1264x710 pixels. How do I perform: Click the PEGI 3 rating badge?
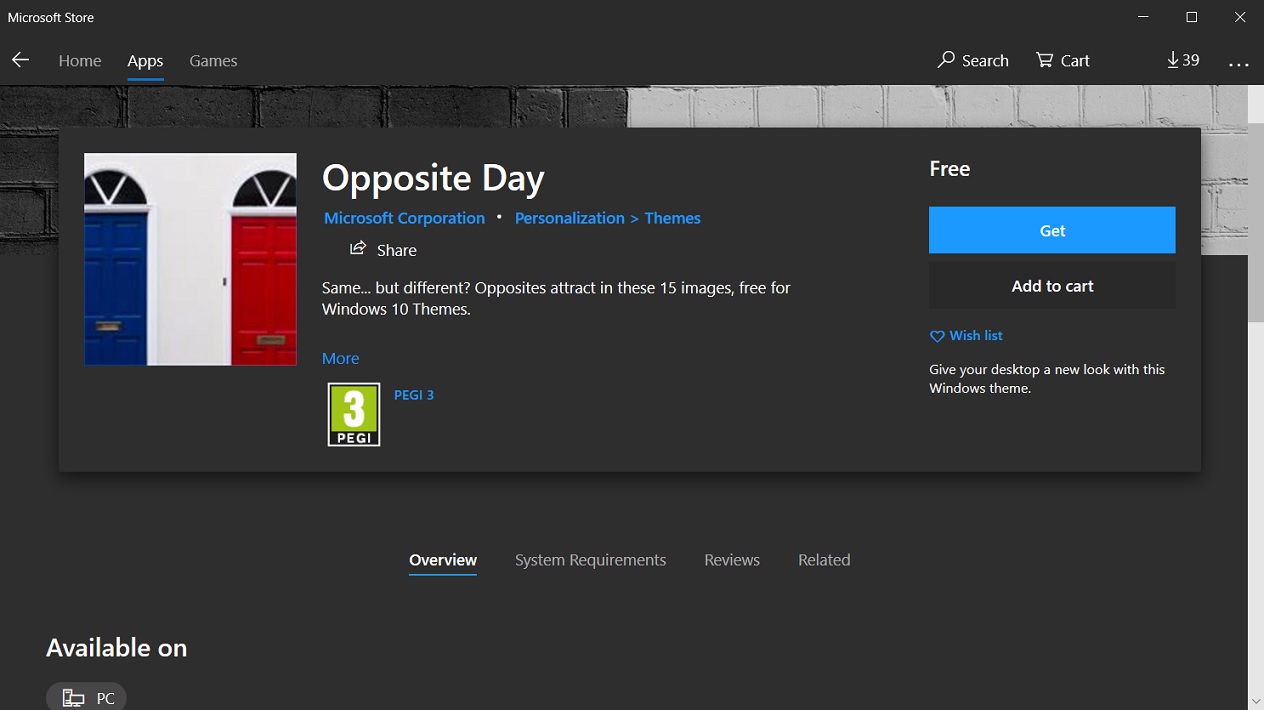(x=354, y=414)
